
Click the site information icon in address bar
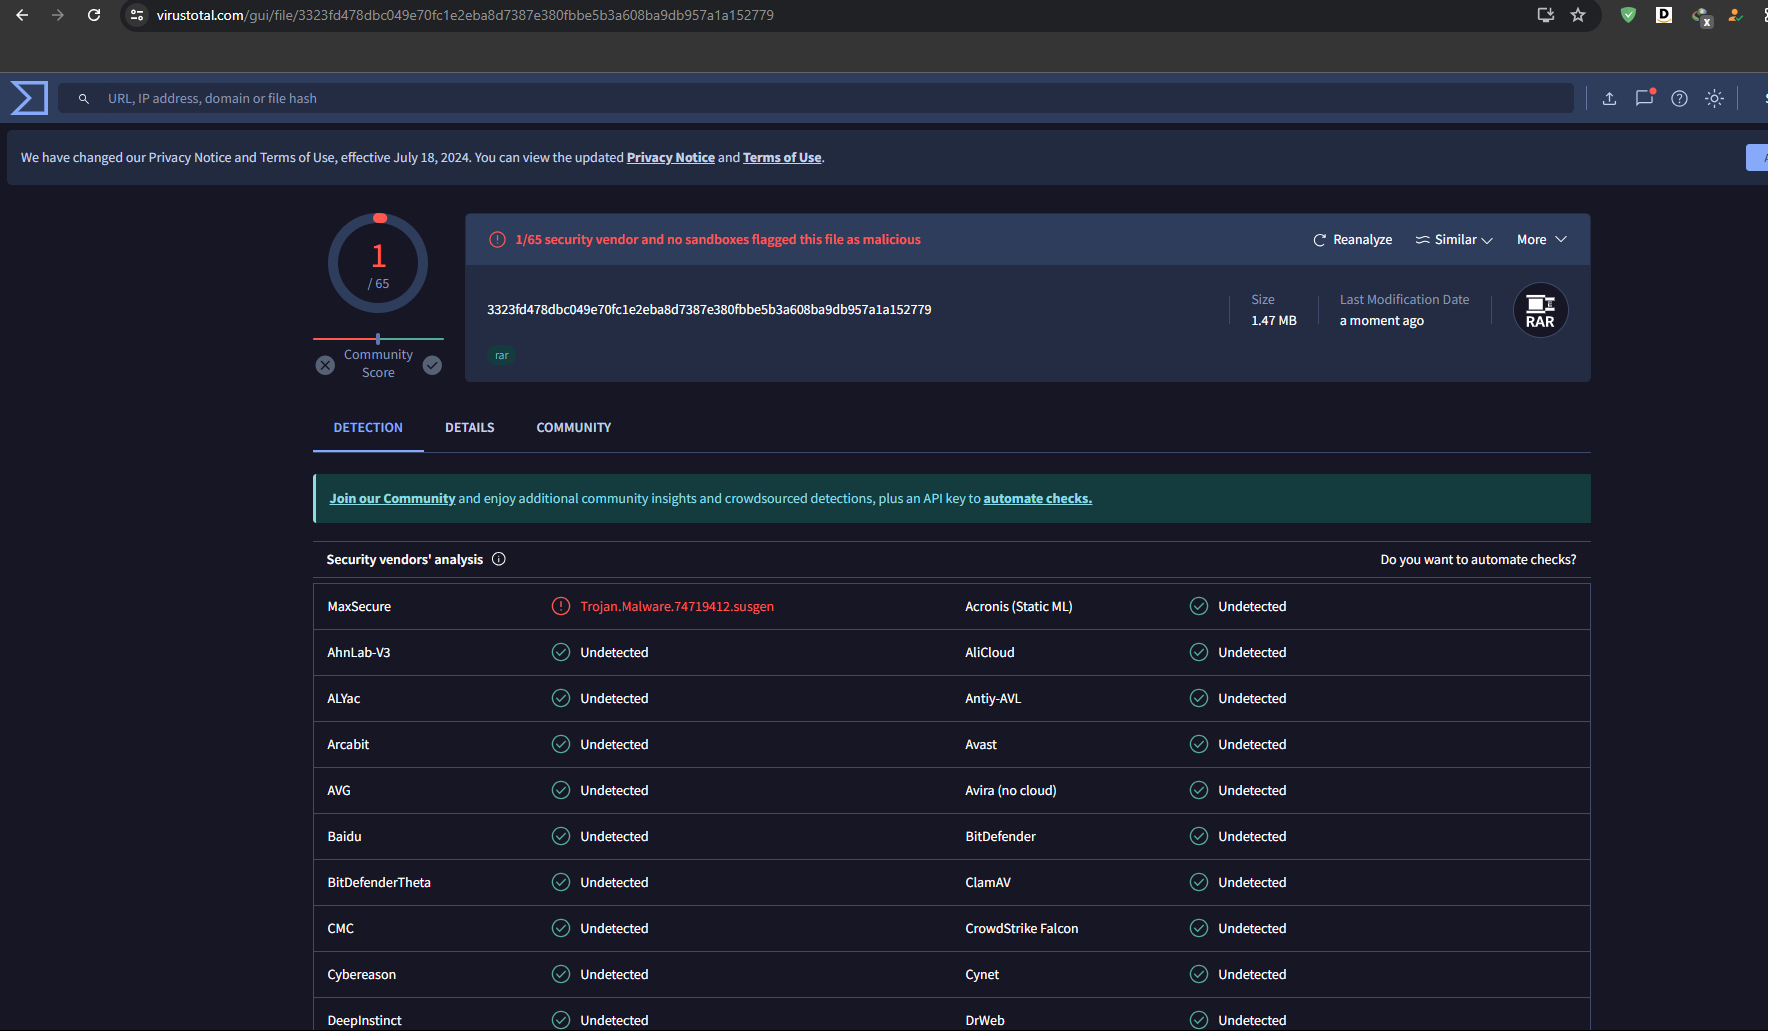(x=138, y=15)
